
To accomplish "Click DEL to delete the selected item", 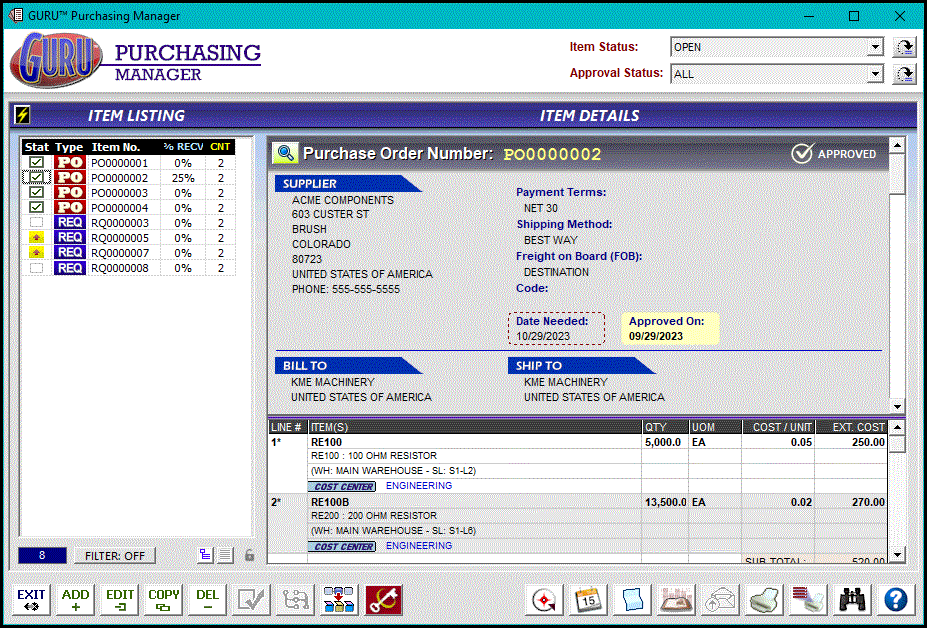I will (208, 601).
